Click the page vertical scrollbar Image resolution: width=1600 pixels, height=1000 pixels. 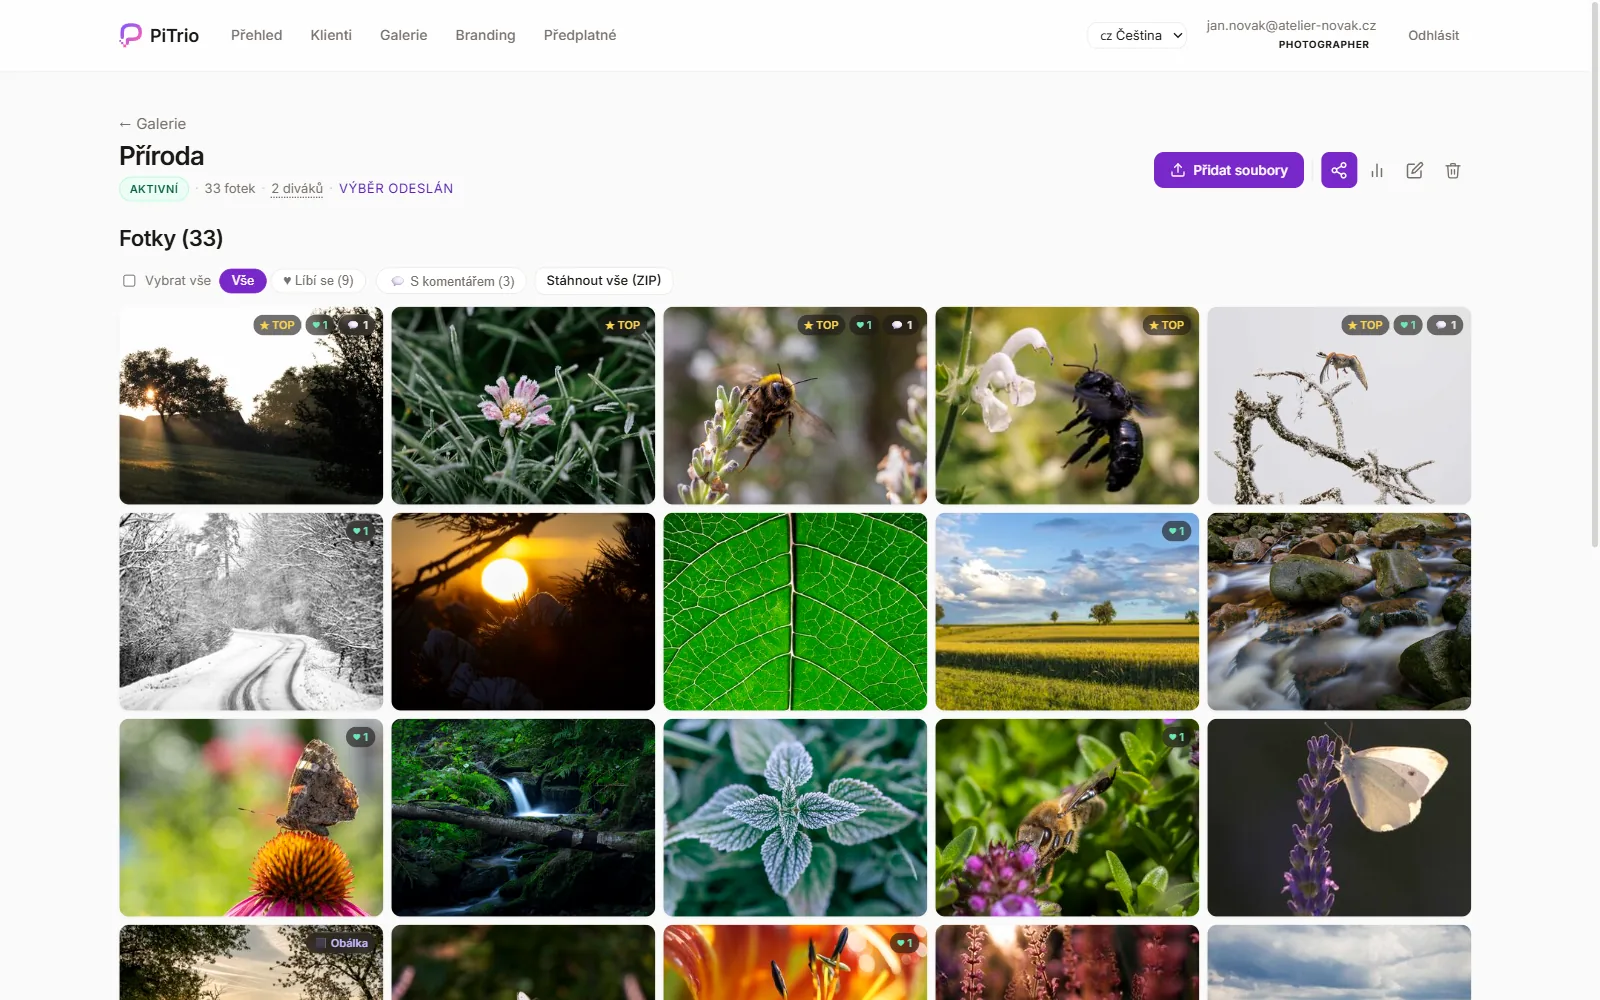coord(1595,275)
